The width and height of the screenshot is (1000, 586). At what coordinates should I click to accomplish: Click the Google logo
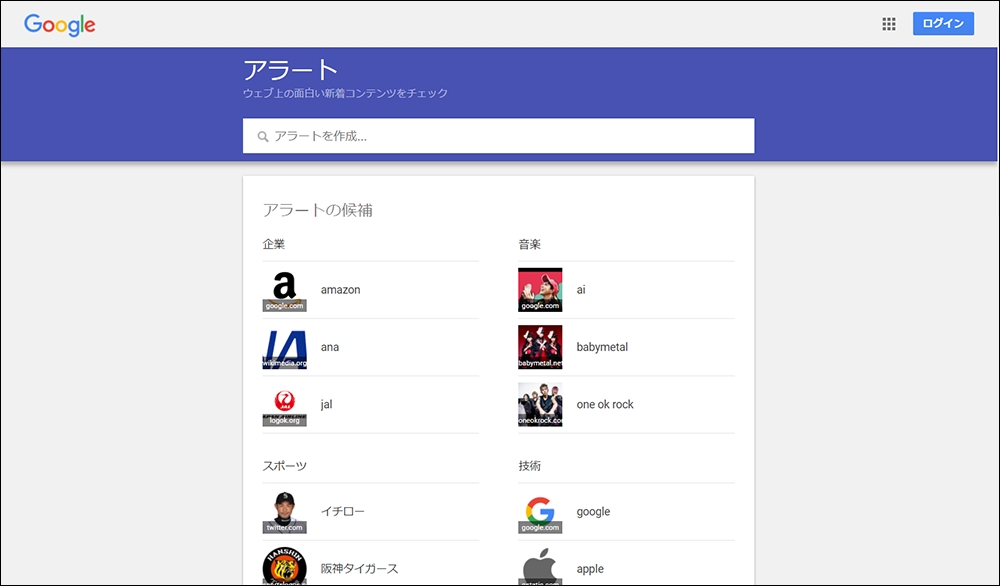(x=59, y=25)
